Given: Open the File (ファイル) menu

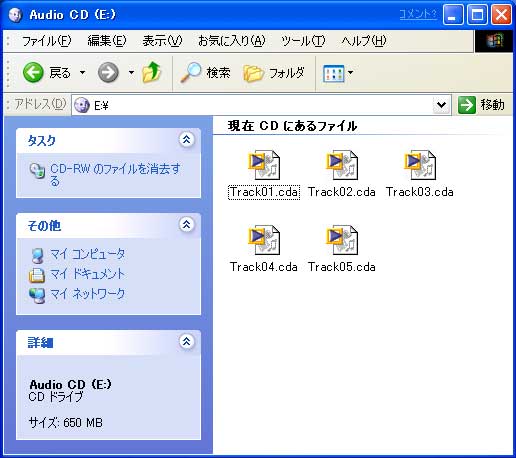Looking at the screenshot, I should click(46, 41).
